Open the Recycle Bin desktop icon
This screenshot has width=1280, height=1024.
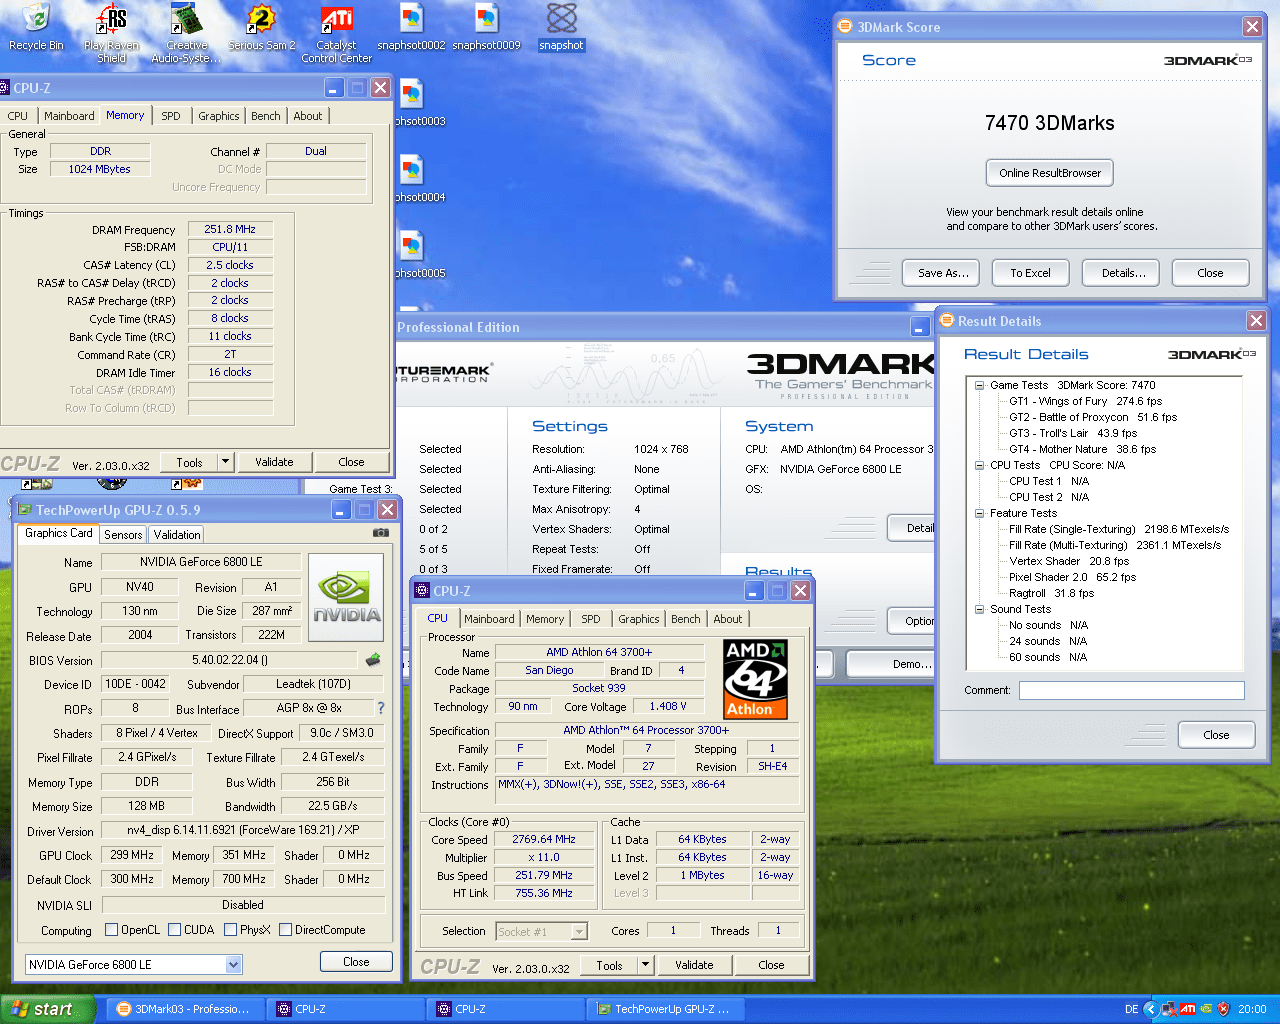pos(35,26)
